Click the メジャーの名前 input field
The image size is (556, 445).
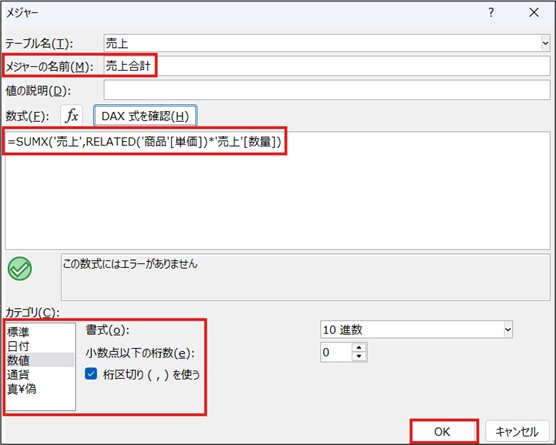point(327,66)
